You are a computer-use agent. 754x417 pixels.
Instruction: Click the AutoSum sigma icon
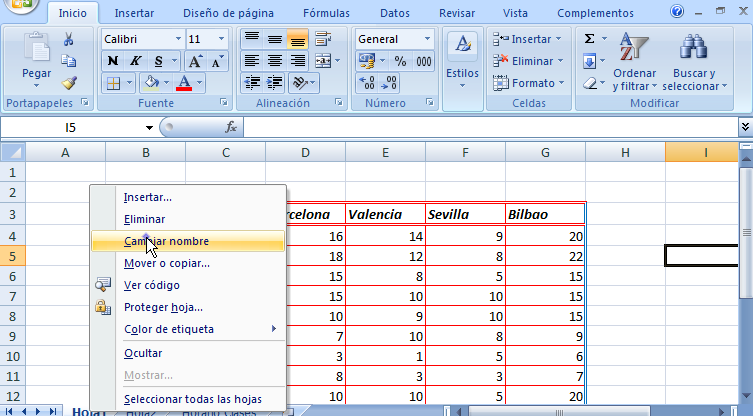[x=590, y=39]
